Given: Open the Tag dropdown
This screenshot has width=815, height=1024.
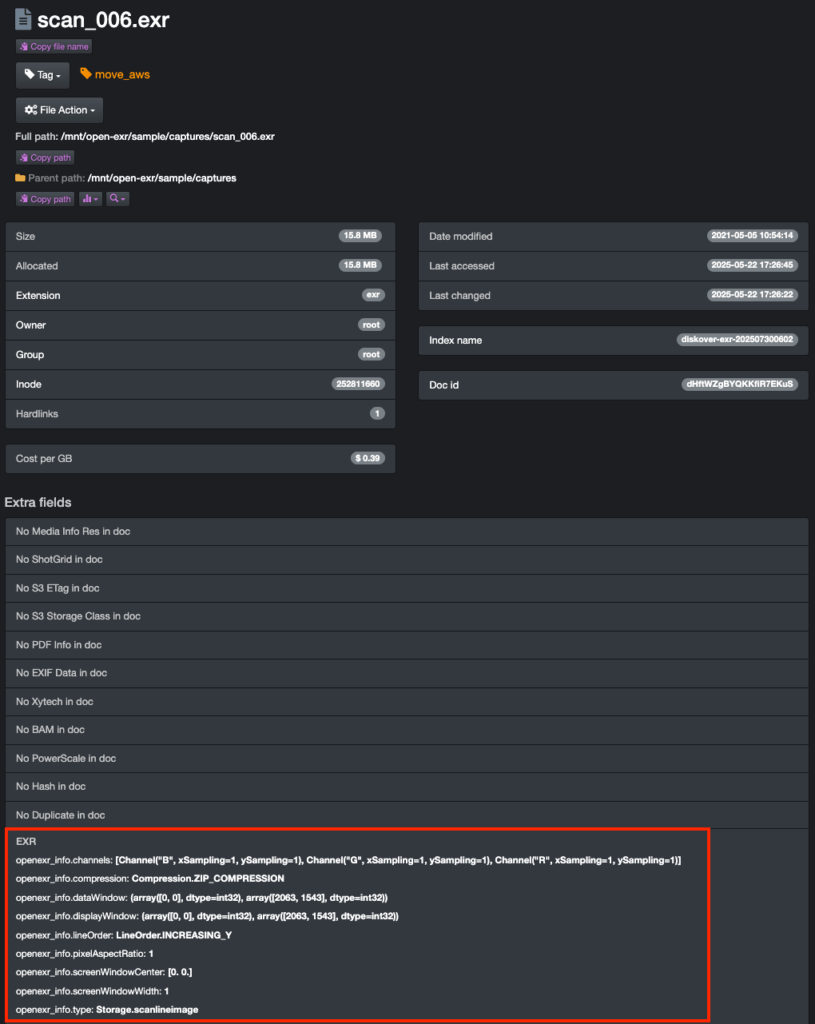Looking at the screenshot, I should tap(42, 75).
